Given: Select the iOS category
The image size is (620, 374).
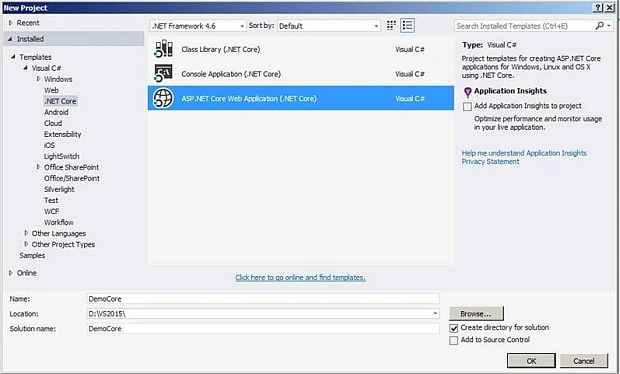Looking at the screenshot, I should click(x=49, y=145).
